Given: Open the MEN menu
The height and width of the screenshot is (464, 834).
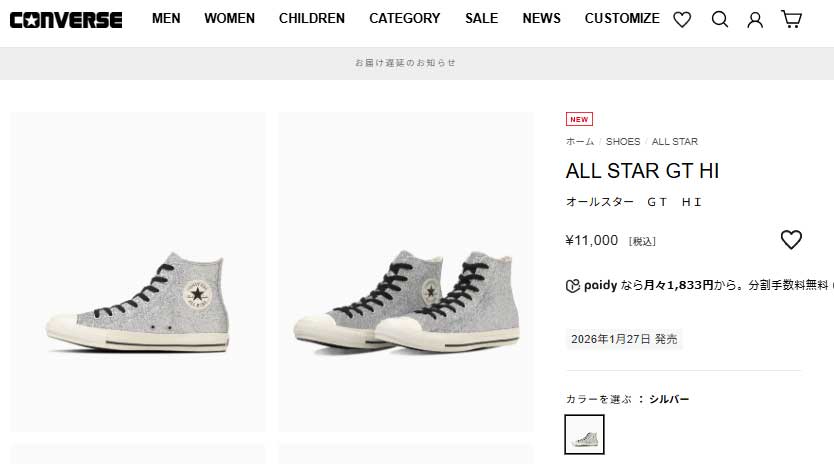Looking at the screenshot, I should click(166, 18).
